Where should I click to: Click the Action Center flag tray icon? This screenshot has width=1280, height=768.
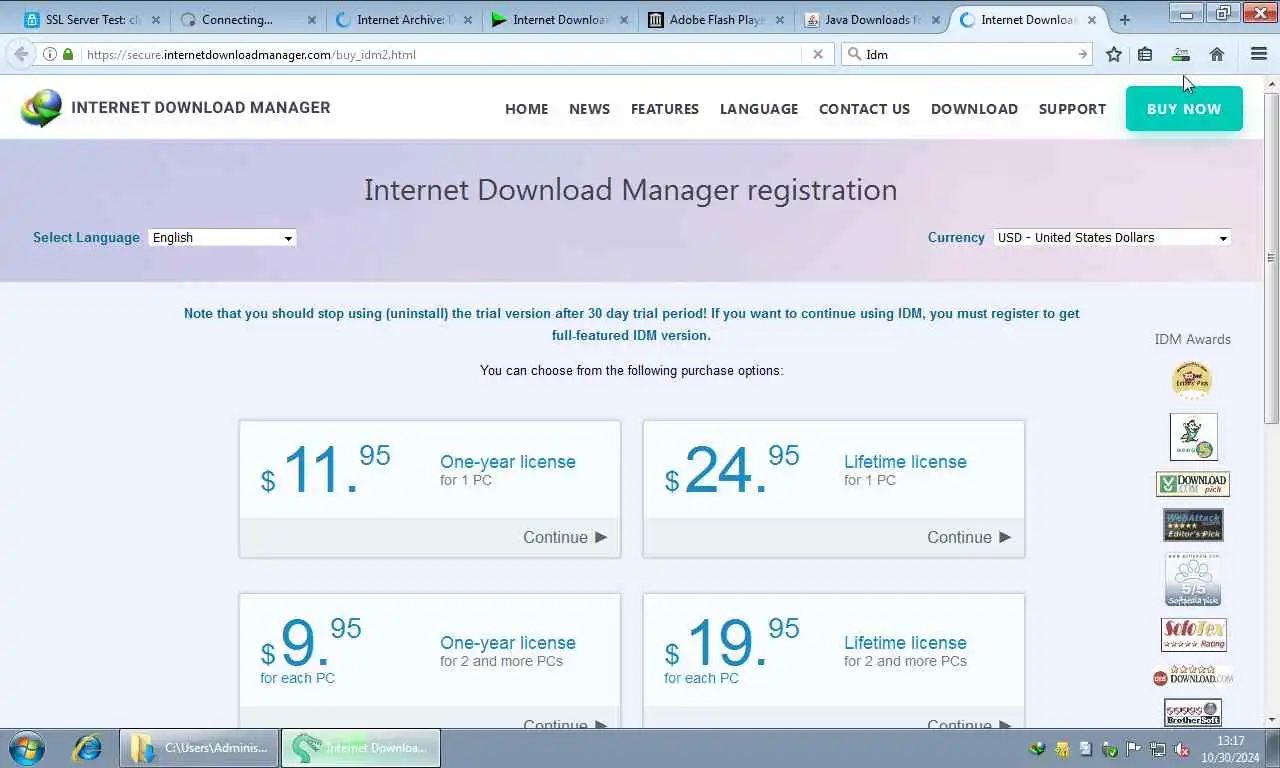(x=1134, y=748)
